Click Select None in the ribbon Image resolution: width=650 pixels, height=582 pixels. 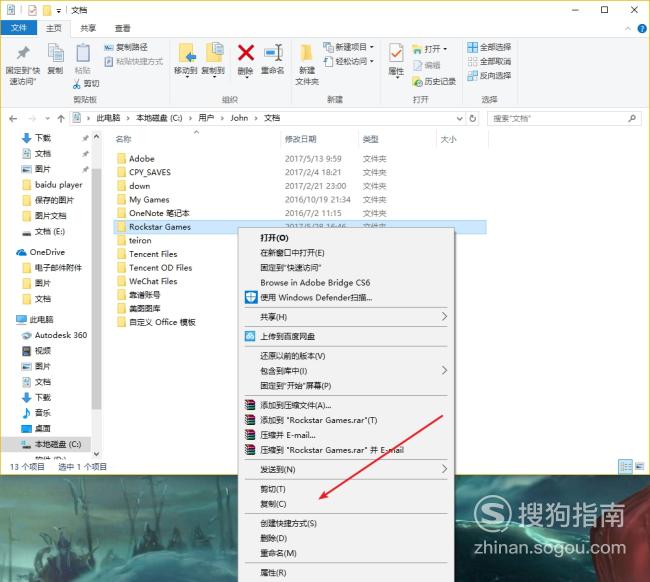pos(489,61)
